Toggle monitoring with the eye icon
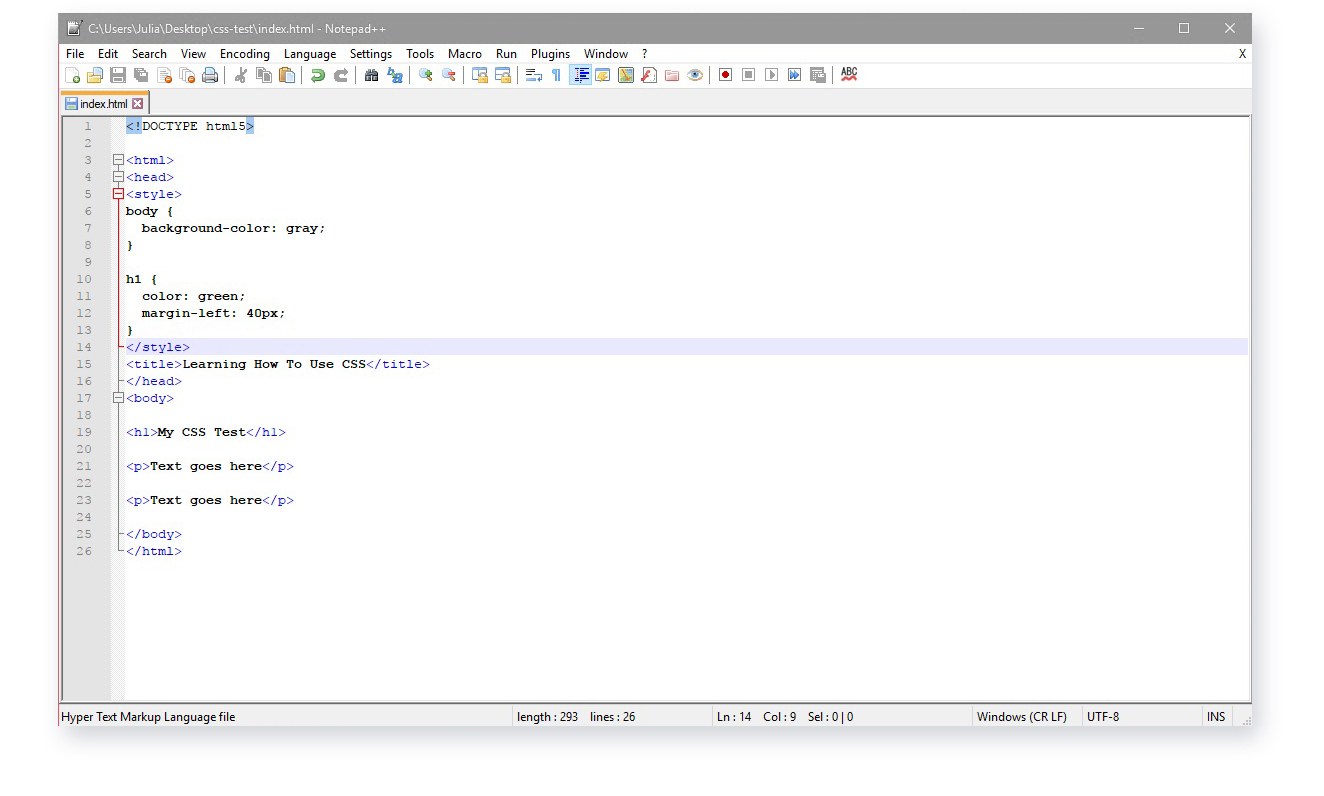 (695, 74)
